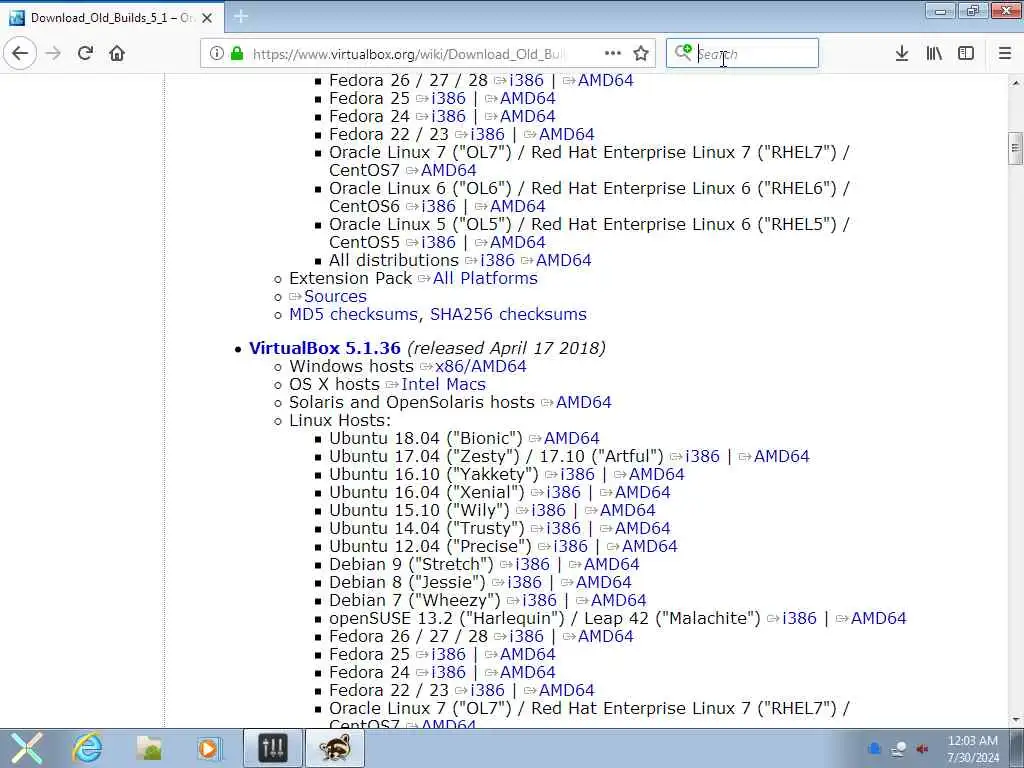Open Debian 7 Wheezy i386 link
The image size is (1024, 768).
(539, 600)
